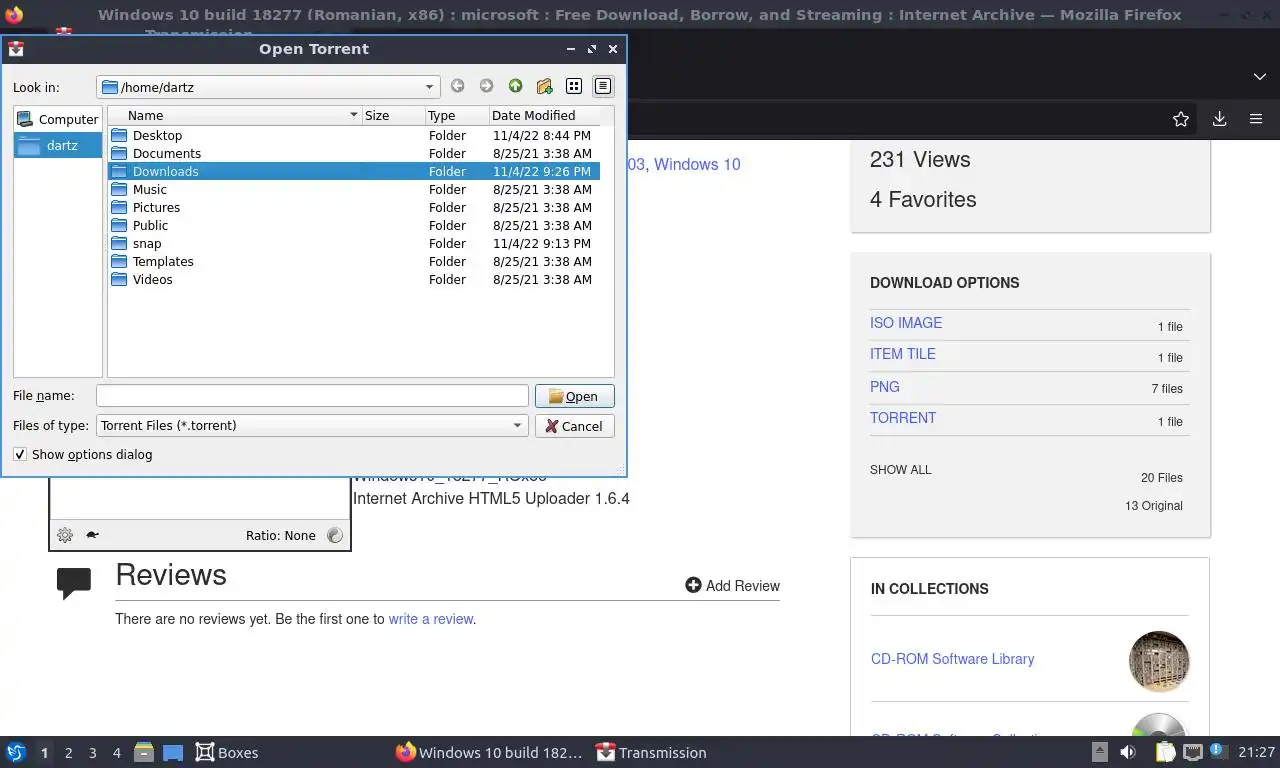The image size is (1280, 768).
Task: Select the Documents folder
Action: pyautogui.click(x=354, y=153)
